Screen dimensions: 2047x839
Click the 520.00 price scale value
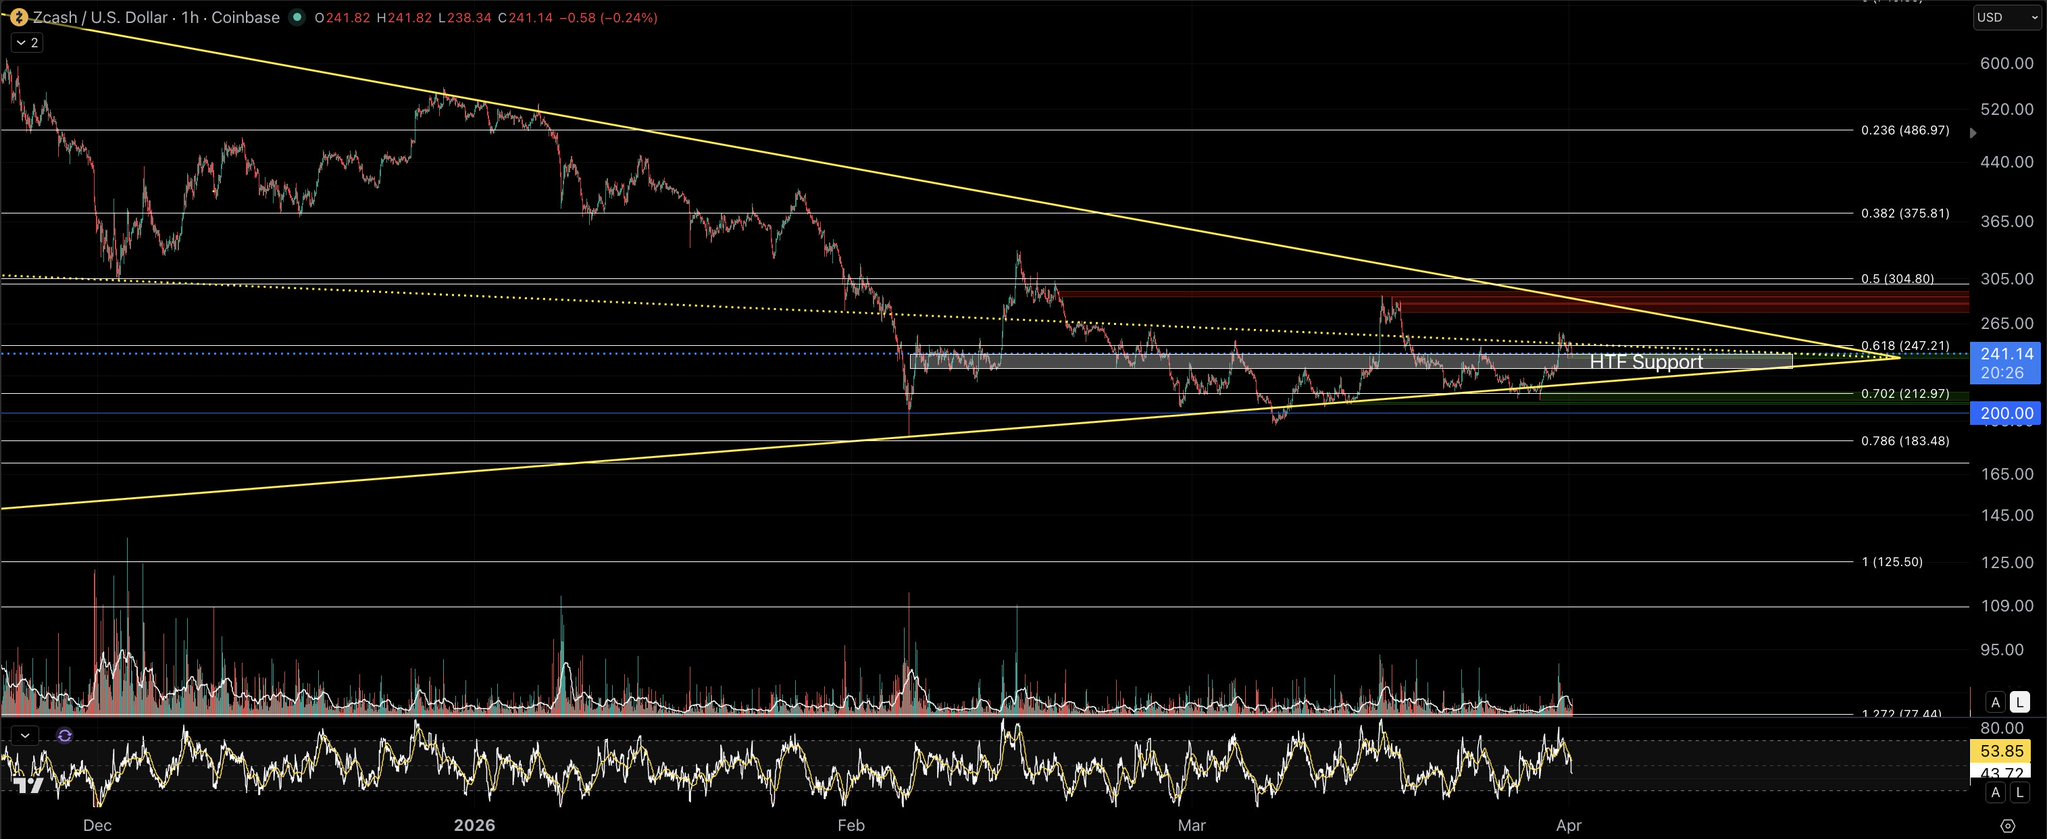click(x=2007, y=109)
